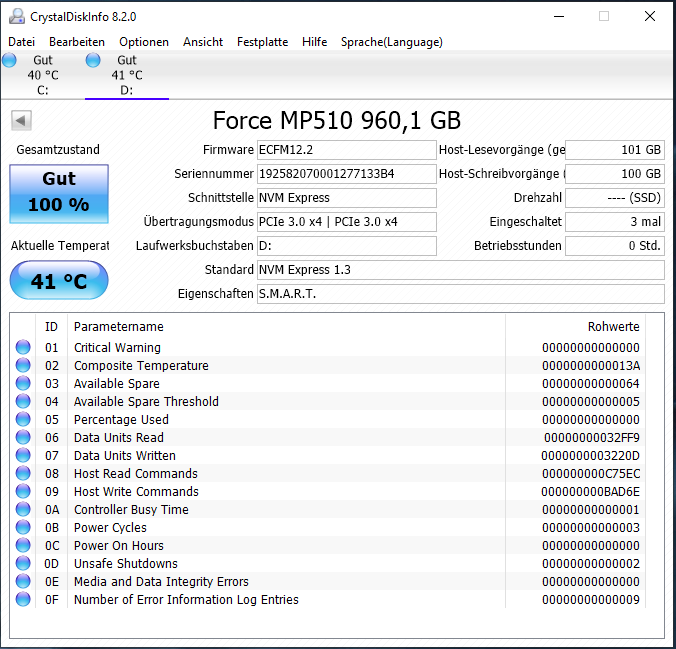676x649 pixels.
Task: Select the D: drive status orb
Action: coord(94,61)
